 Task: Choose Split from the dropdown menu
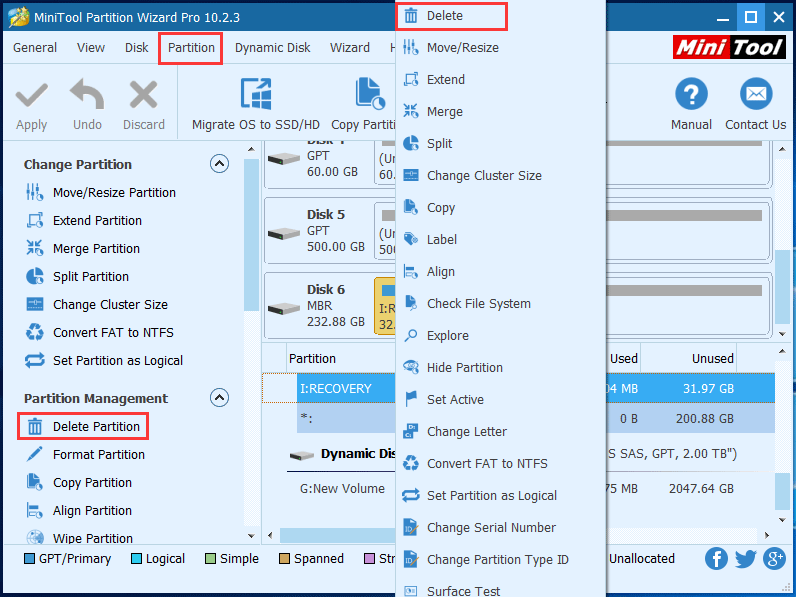click(x=501, y=144)
